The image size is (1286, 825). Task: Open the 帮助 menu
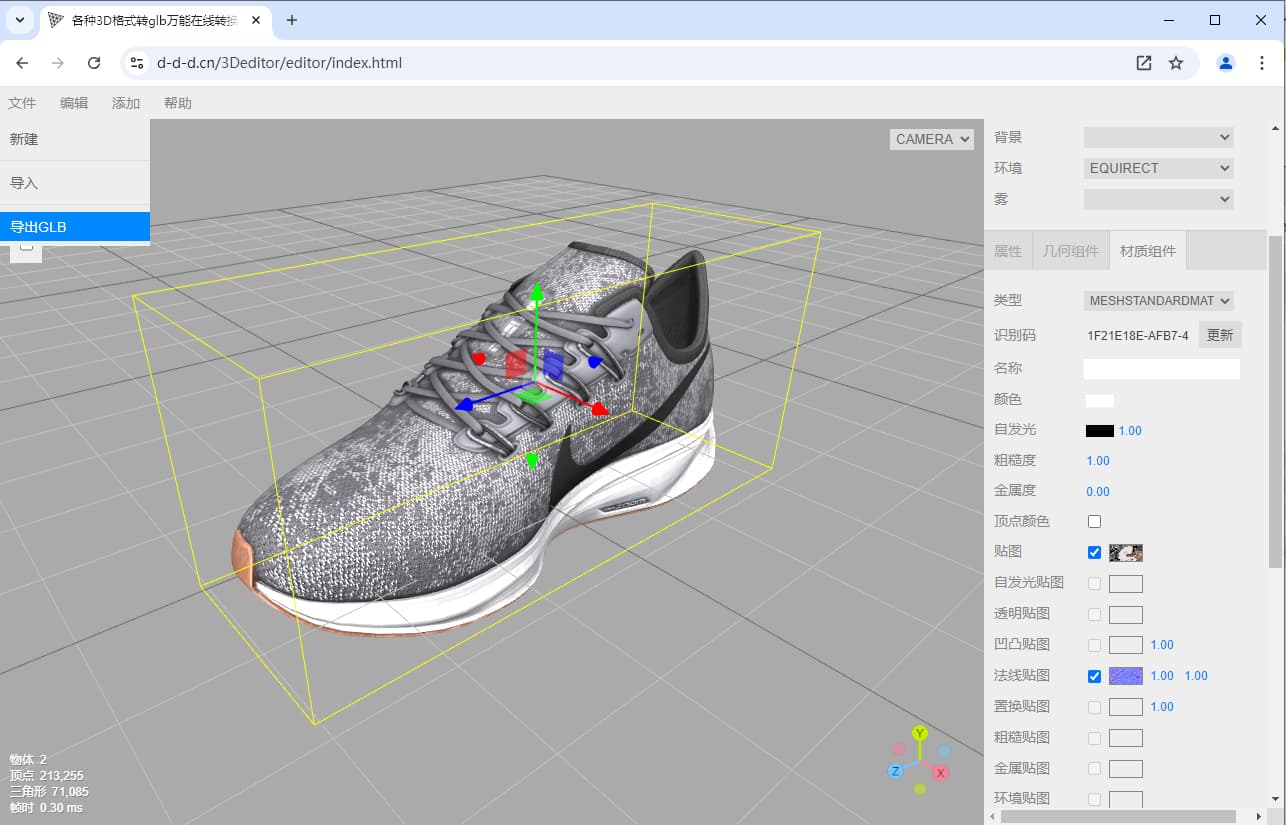pyautogui.click(x=178, y=103)
